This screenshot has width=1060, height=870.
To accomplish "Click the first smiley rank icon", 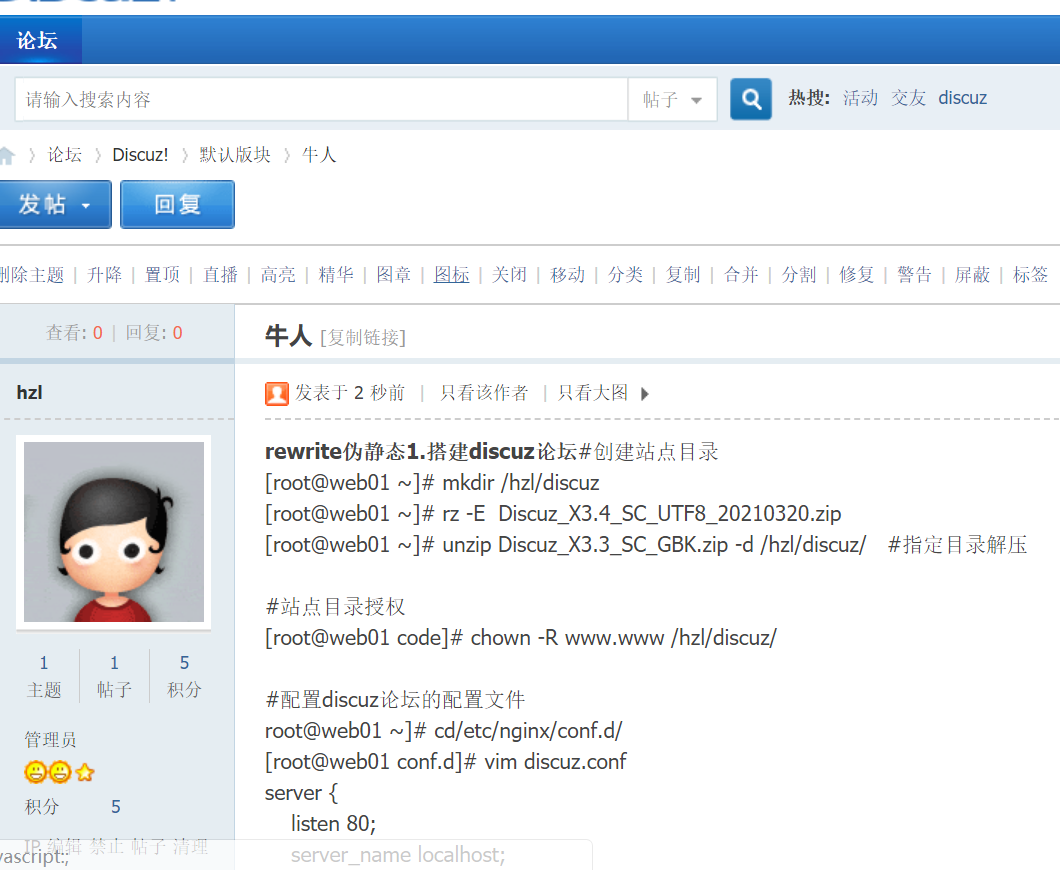I will point(35,772).
